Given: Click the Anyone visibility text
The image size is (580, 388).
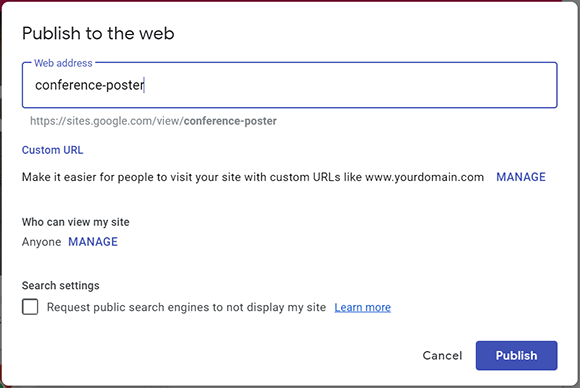Looking at the screenshot, I should (41, 242).
